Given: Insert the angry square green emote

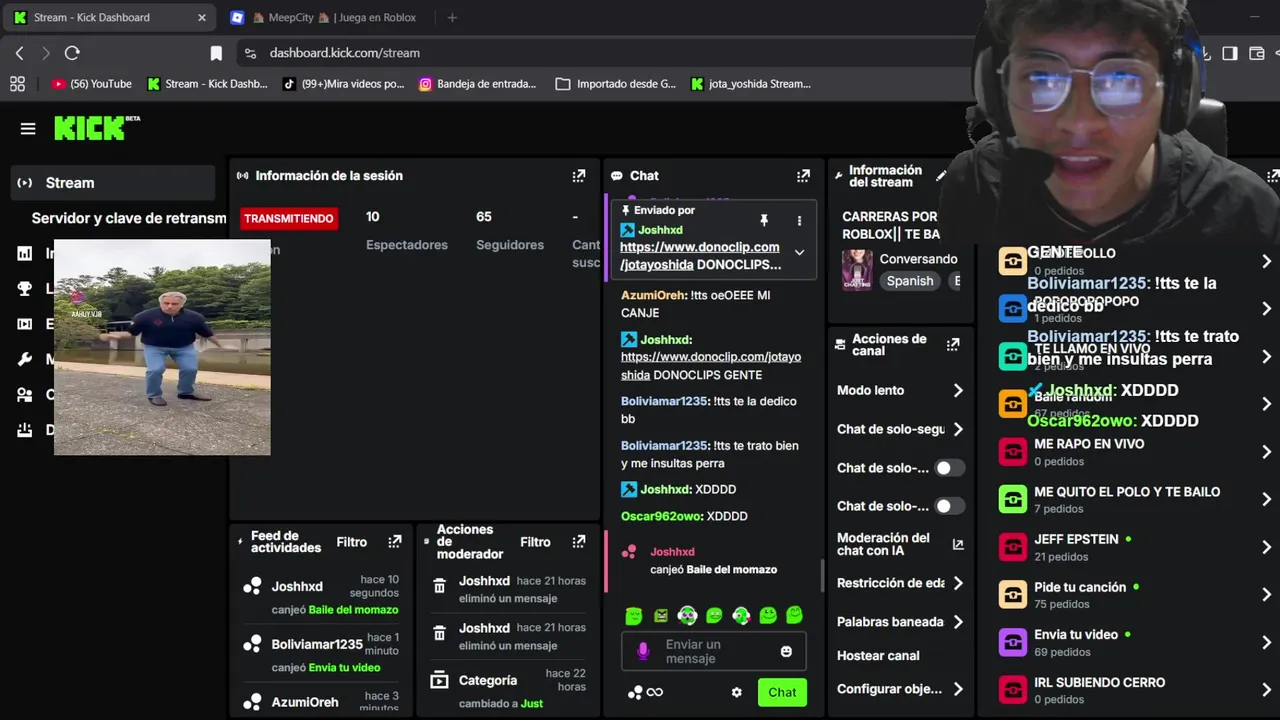Looking at the screenshot, I should (661, 616).
